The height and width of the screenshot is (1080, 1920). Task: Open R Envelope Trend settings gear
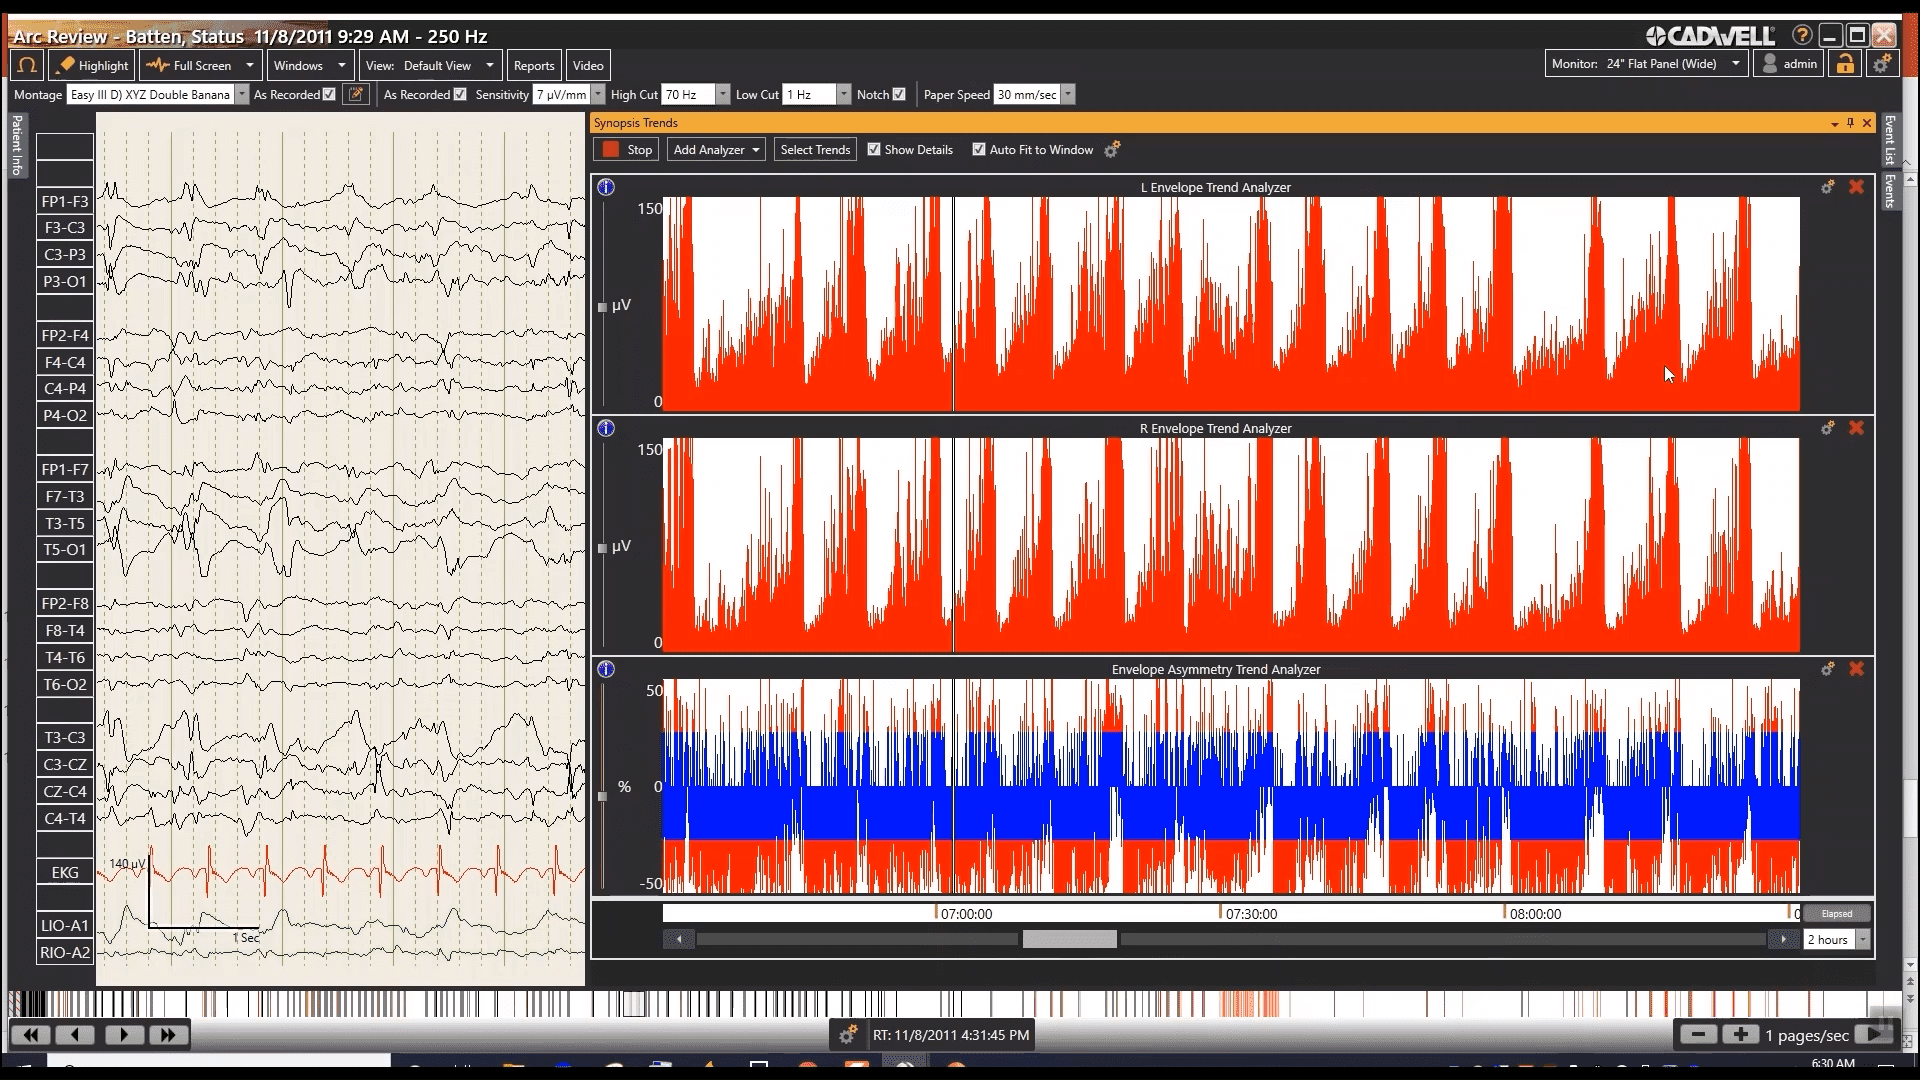1827,428
